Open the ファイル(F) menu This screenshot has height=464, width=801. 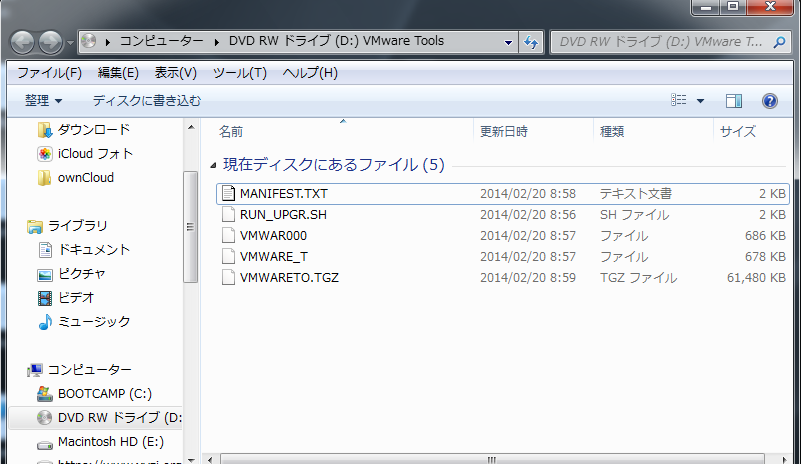(49, 73)
